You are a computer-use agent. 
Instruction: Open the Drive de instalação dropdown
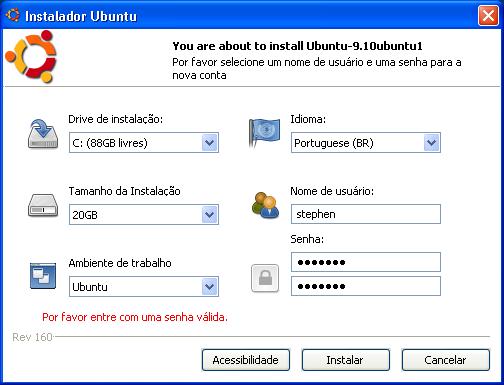click(144, 143)
